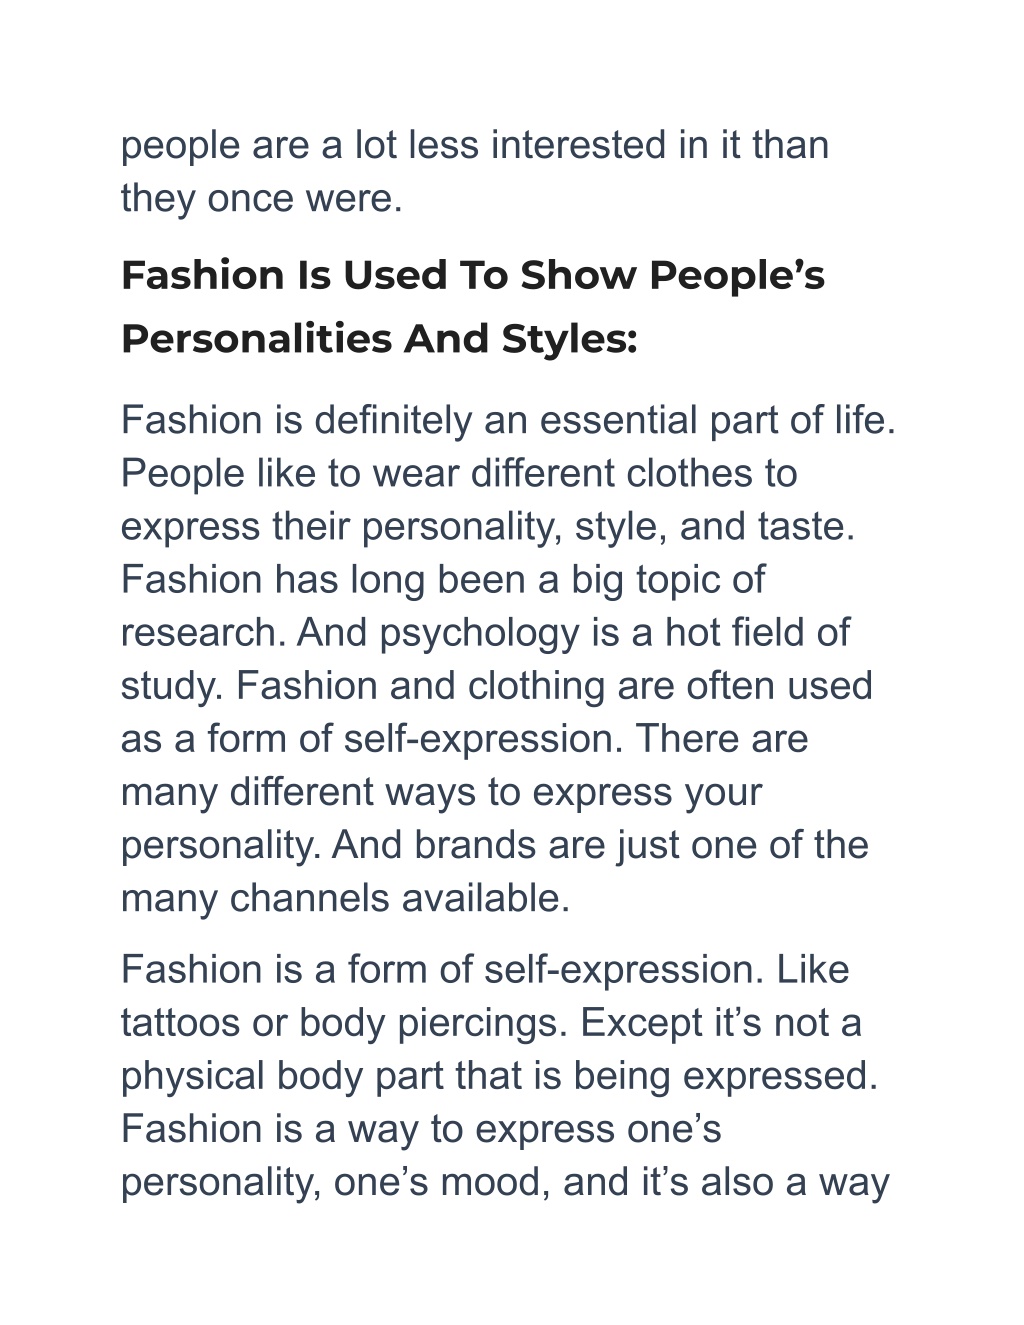Viewport: 1024px width, 1325px height.
Task: Click the line 'personality, one's mood, and it's also a way'
Action: (505, 1181)
